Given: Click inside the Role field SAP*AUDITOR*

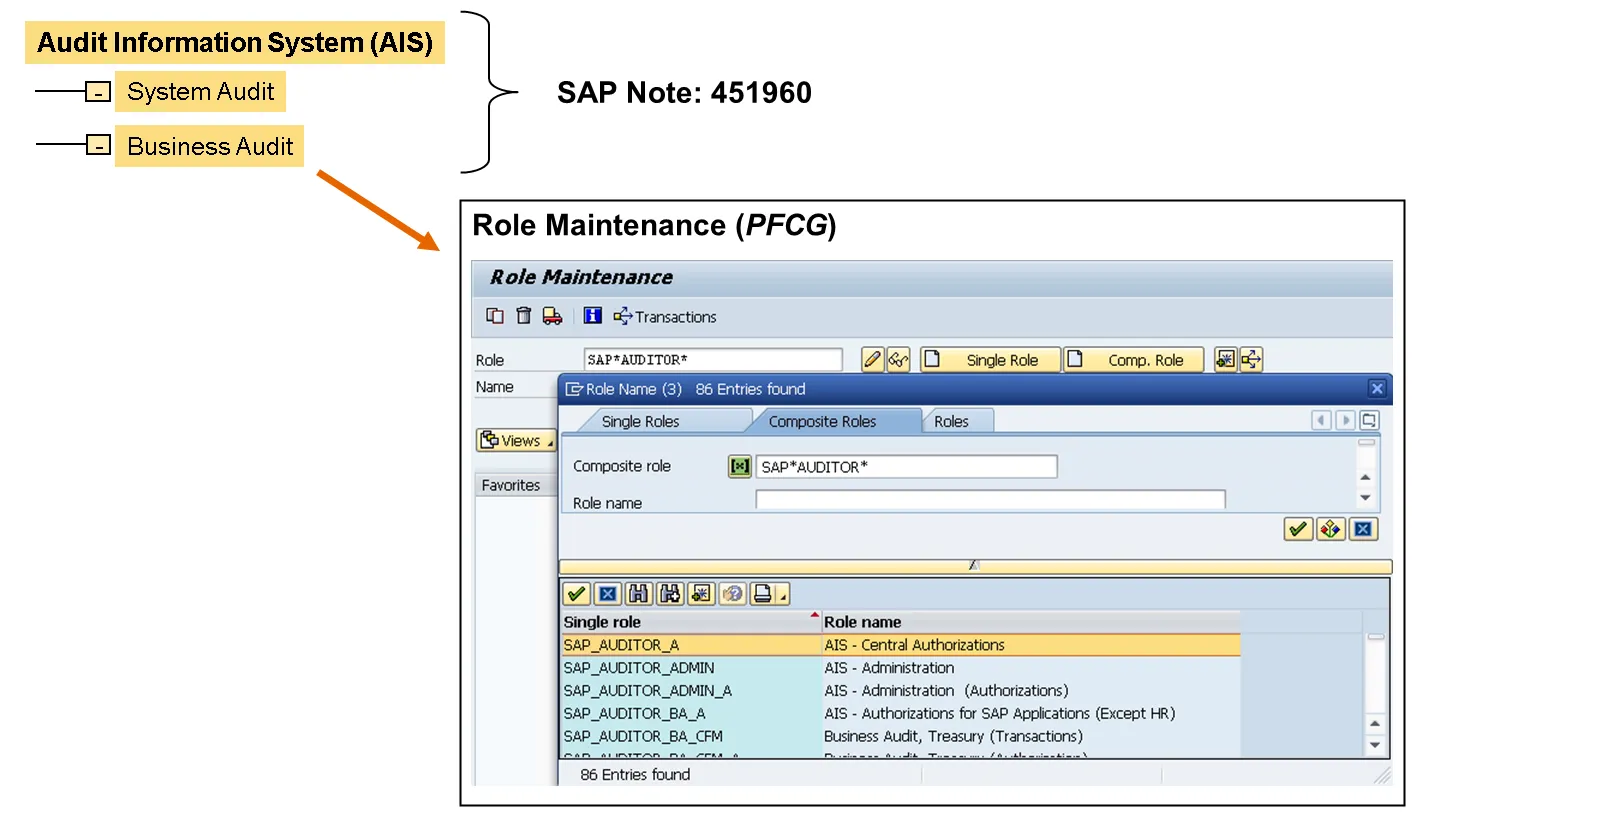Looking at the screenshot, I should [x=713, y=359].
